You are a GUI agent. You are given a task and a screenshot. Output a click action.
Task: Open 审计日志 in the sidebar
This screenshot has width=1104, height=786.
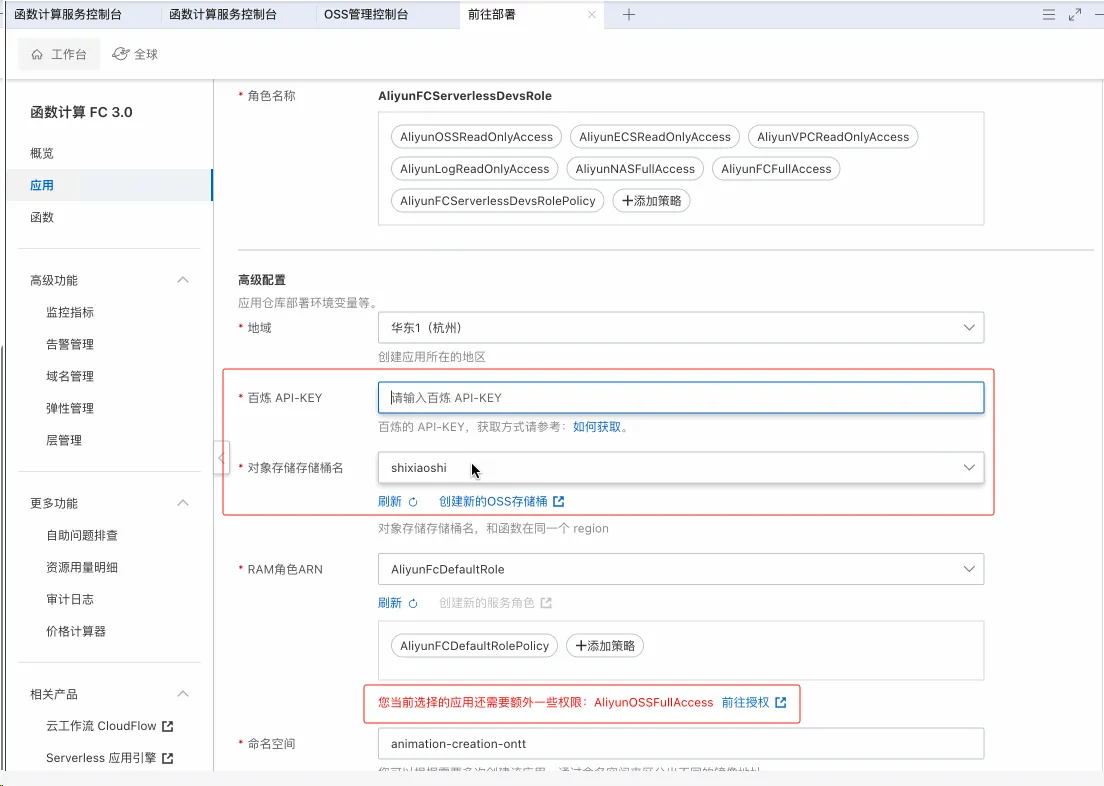pos(70,599)
